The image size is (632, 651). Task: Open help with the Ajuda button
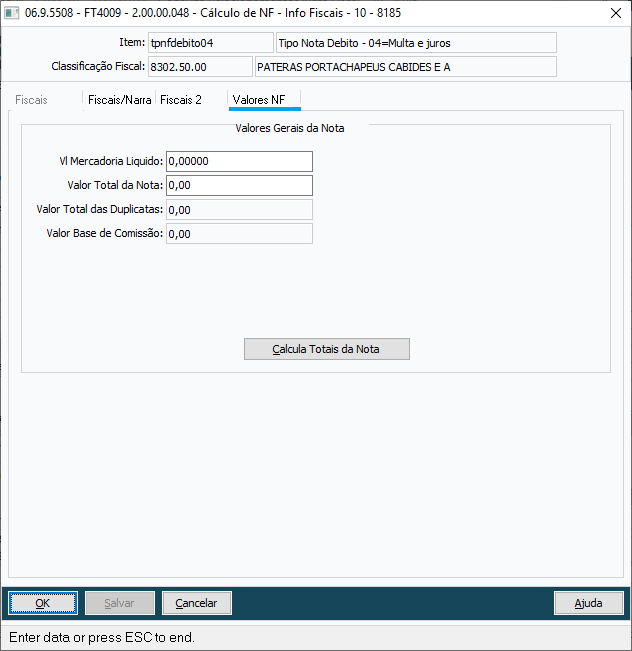coord(588,603)
